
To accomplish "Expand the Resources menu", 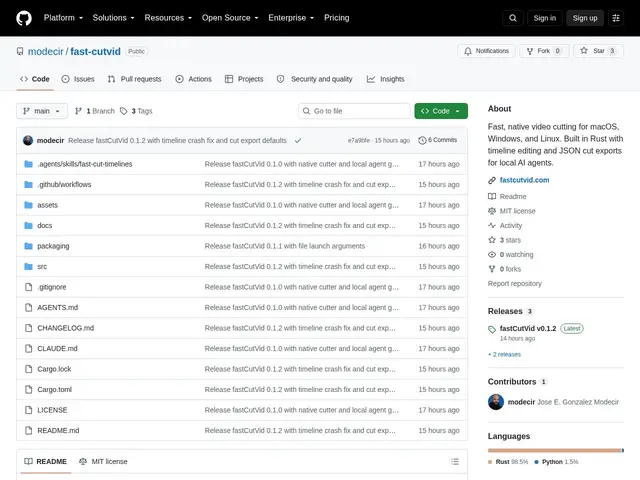I will click(168, 18).
